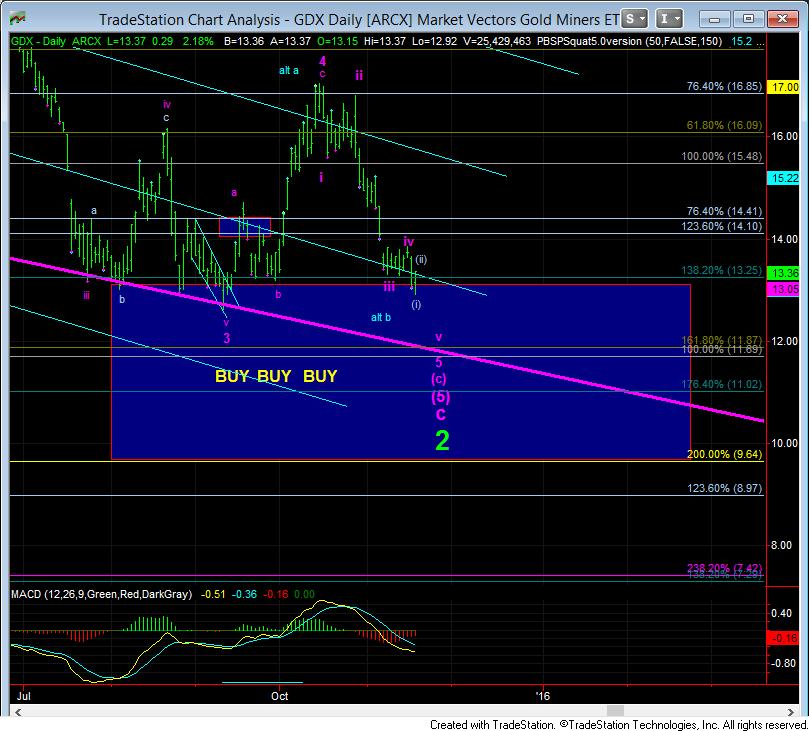Click the MACD (12,26,9,Green,Red,DarkGray) indicator label
The image size is (809, 731).
[x=102, y=594]
